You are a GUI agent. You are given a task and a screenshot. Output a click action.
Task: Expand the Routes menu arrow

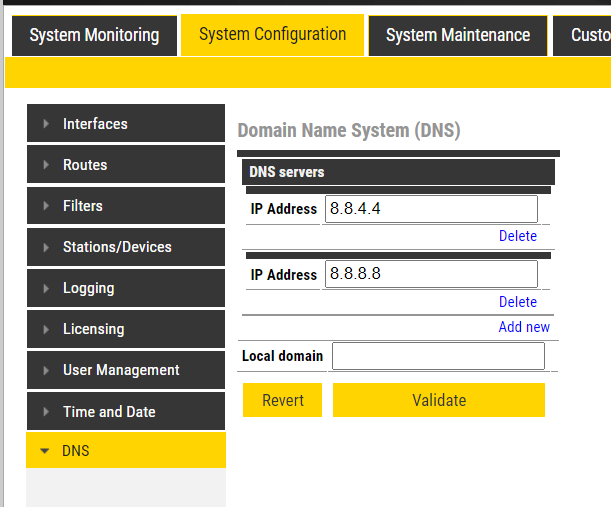pos(46,165)
